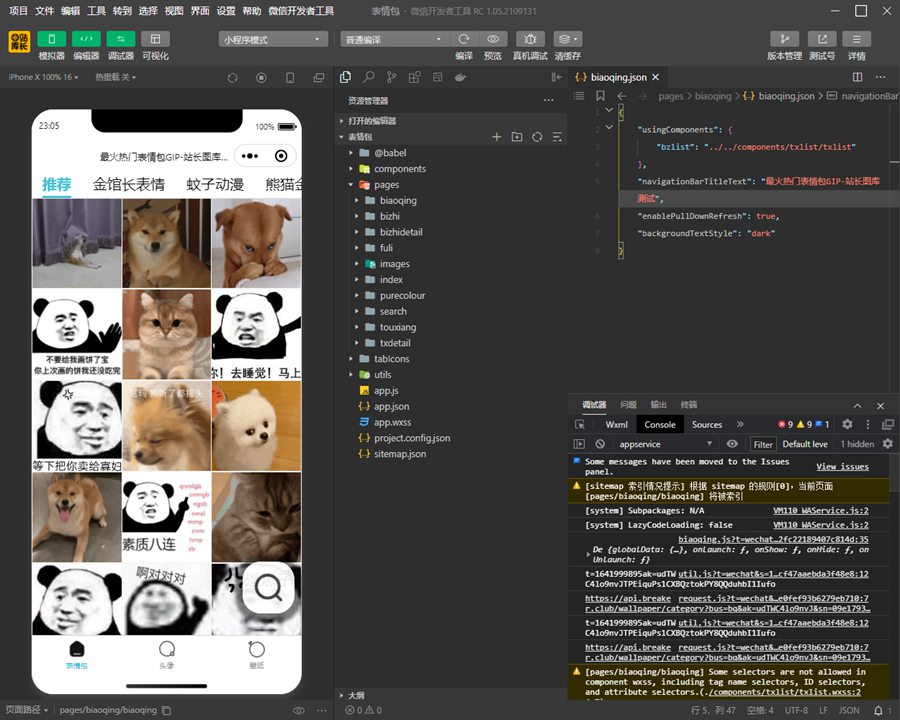Click the 真机调试 remote debug icon
The width and height of the screenshot is (900, 720).
click(x=530, y=39)
